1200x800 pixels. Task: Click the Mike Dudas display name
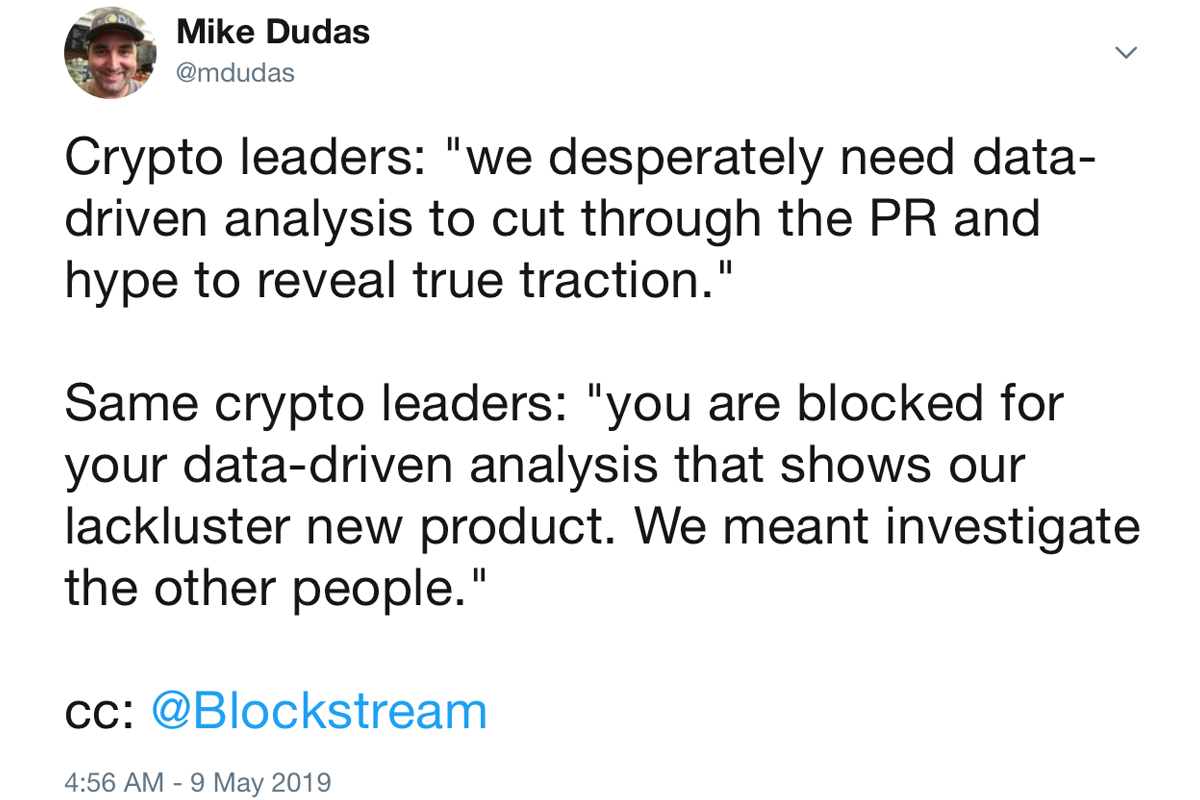(x=272, y=32)
